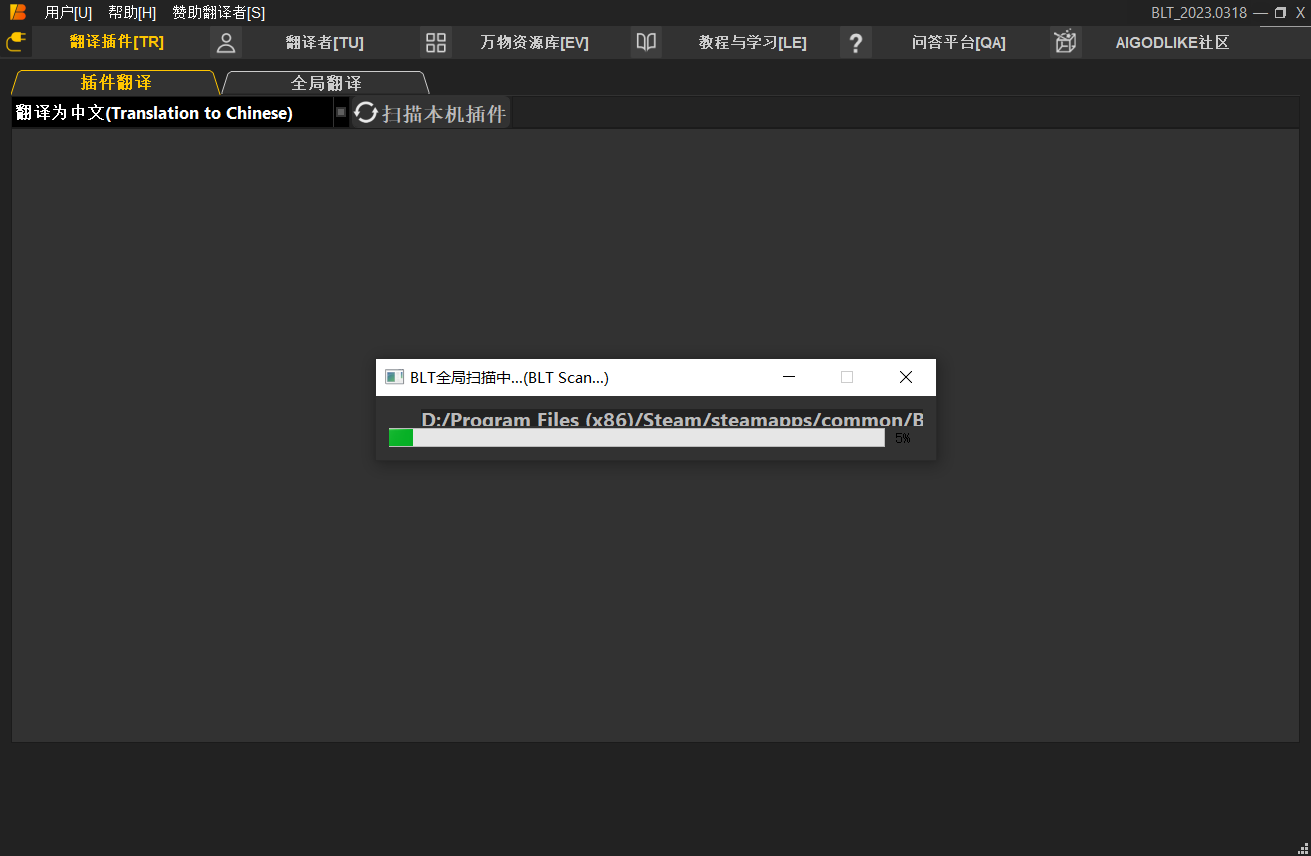Open the 赞助翻译者[S] menu
The width and height of the screenshot is (1311, 856).
point(218,13)
